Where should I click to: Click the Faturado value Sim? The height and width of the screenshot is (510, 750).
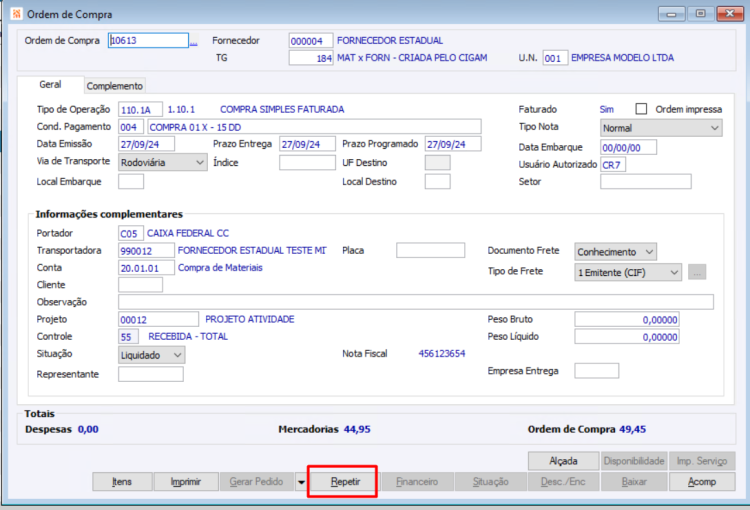tap(607, 109)
